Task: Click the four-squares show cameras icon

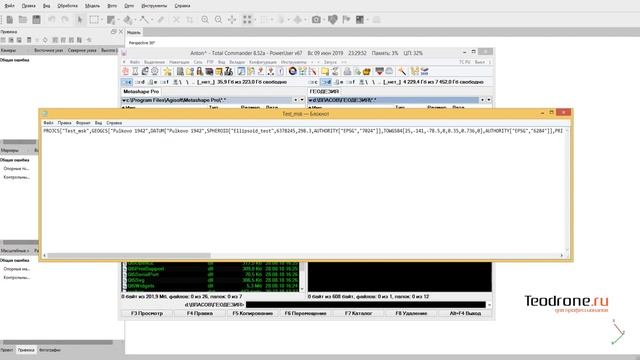Action: tap(247, 20)
